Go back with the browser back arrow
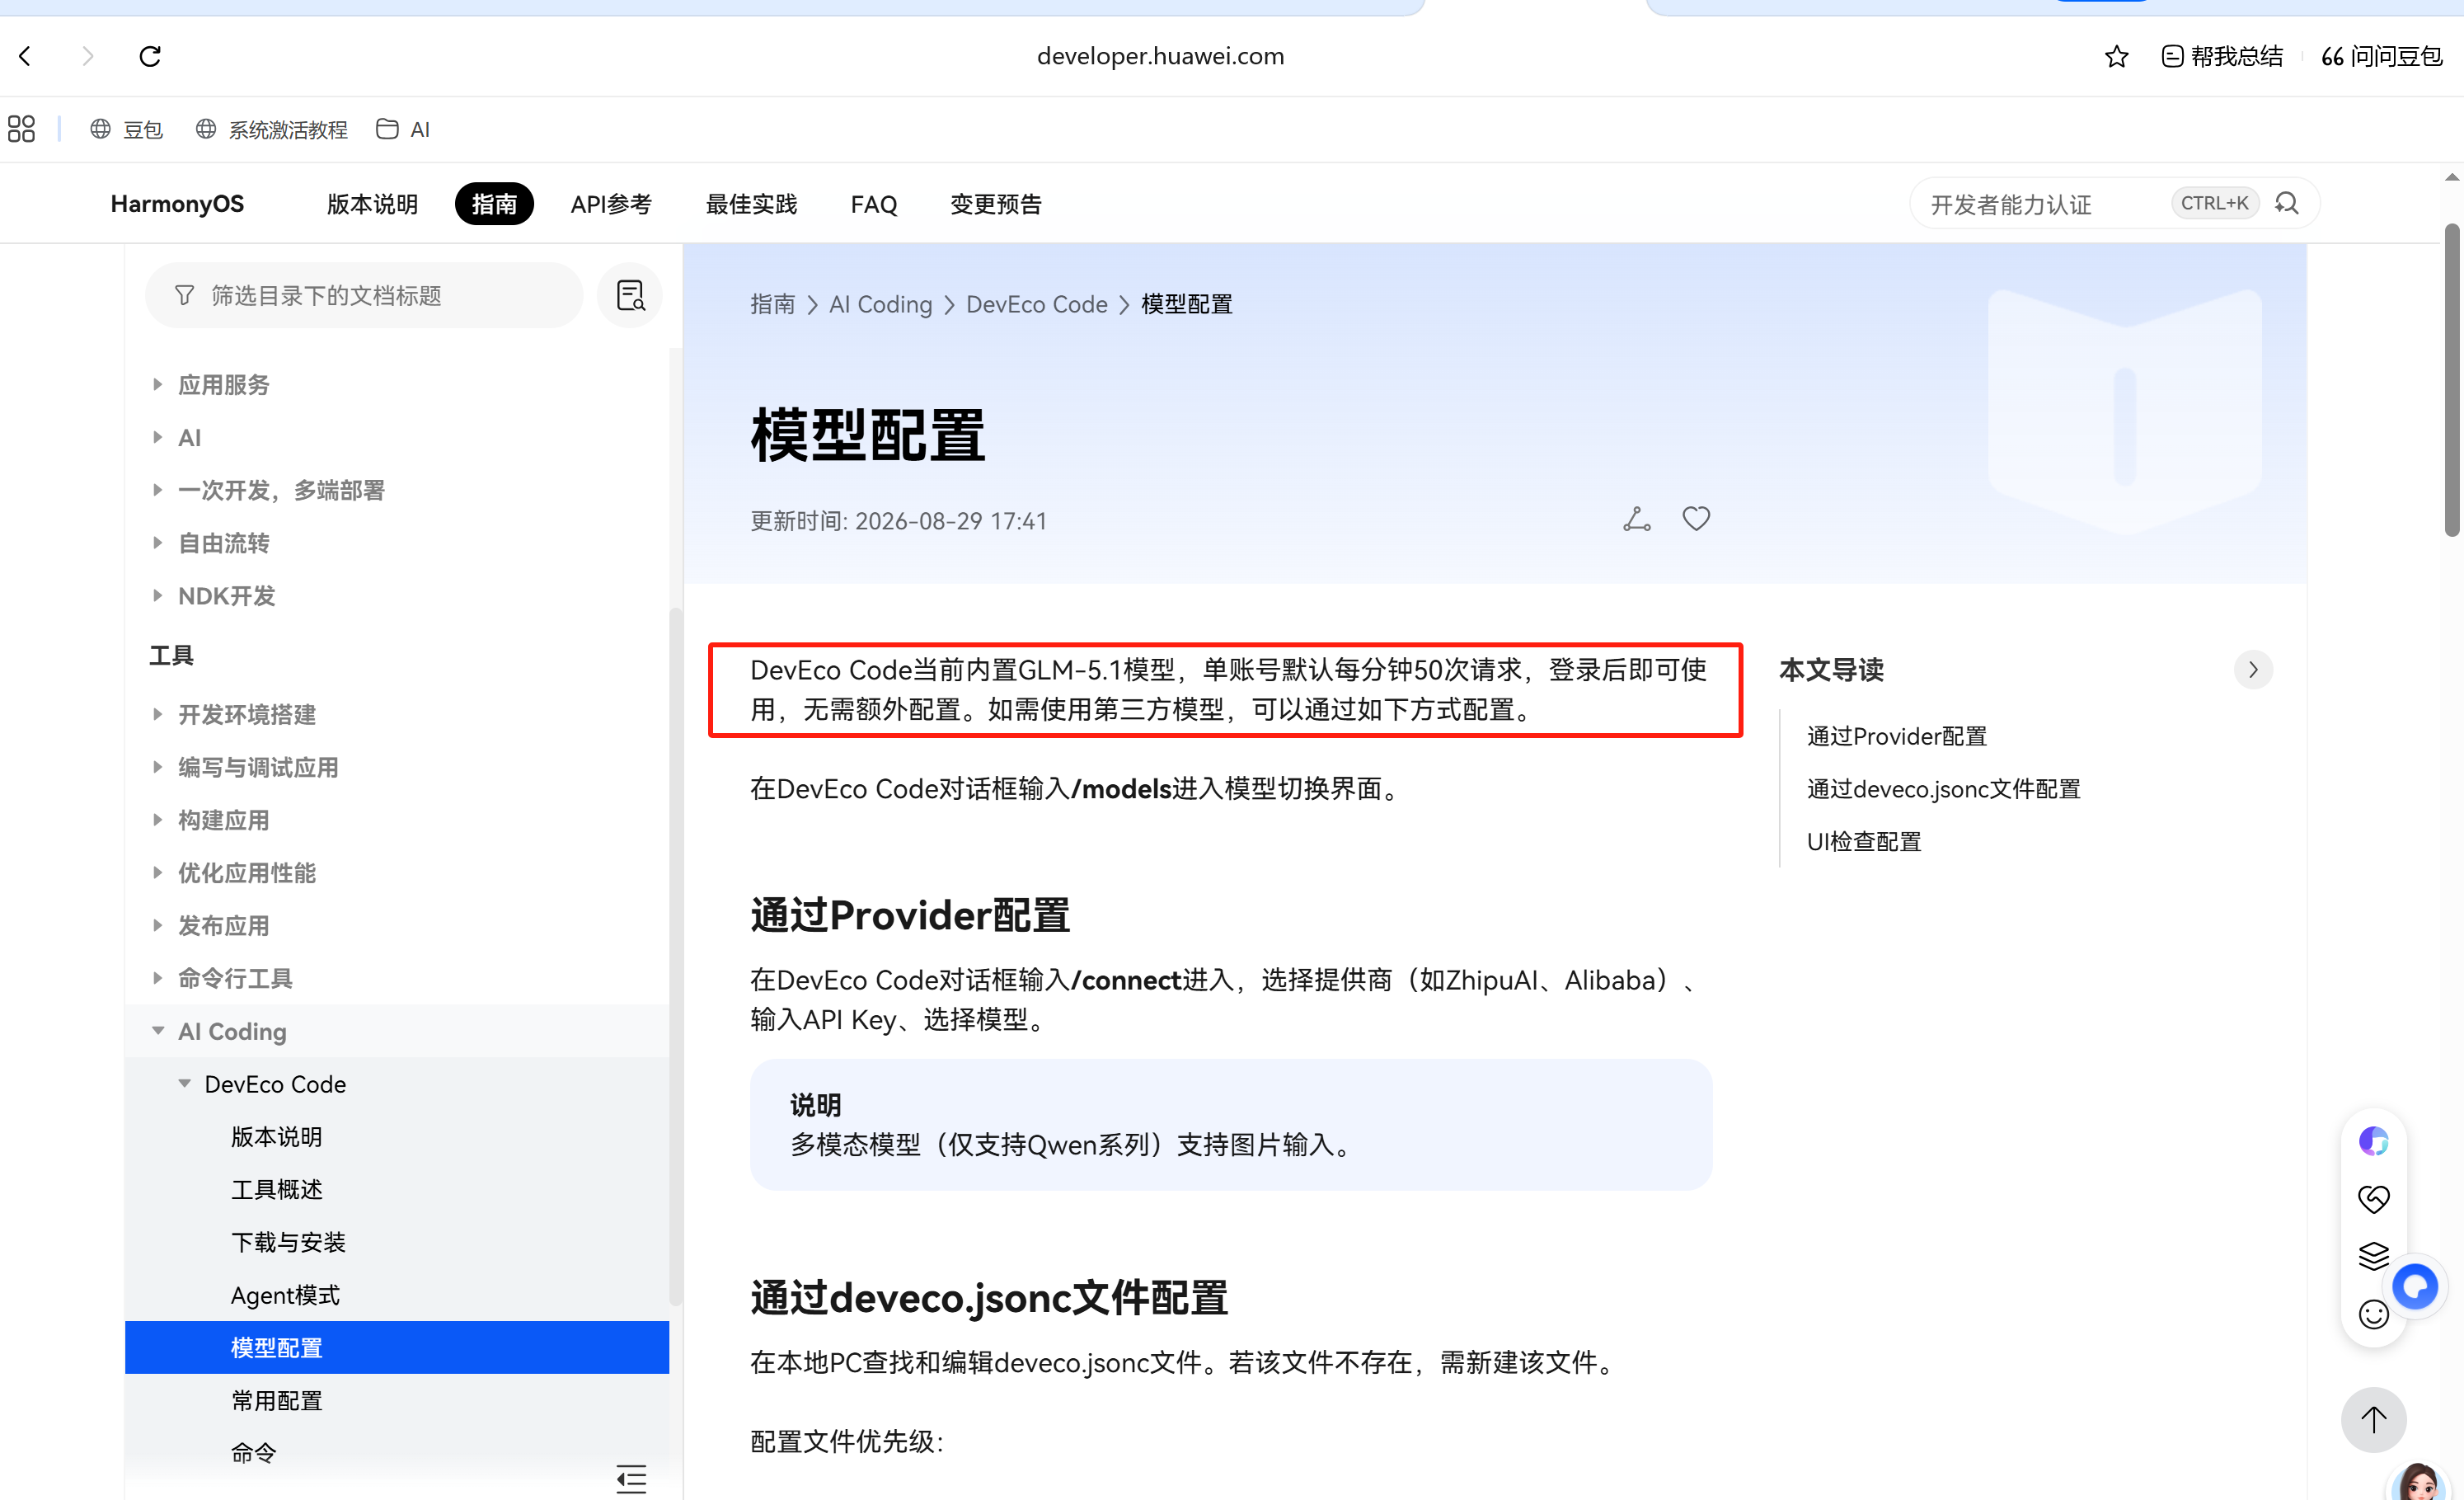 coord(26,56)
